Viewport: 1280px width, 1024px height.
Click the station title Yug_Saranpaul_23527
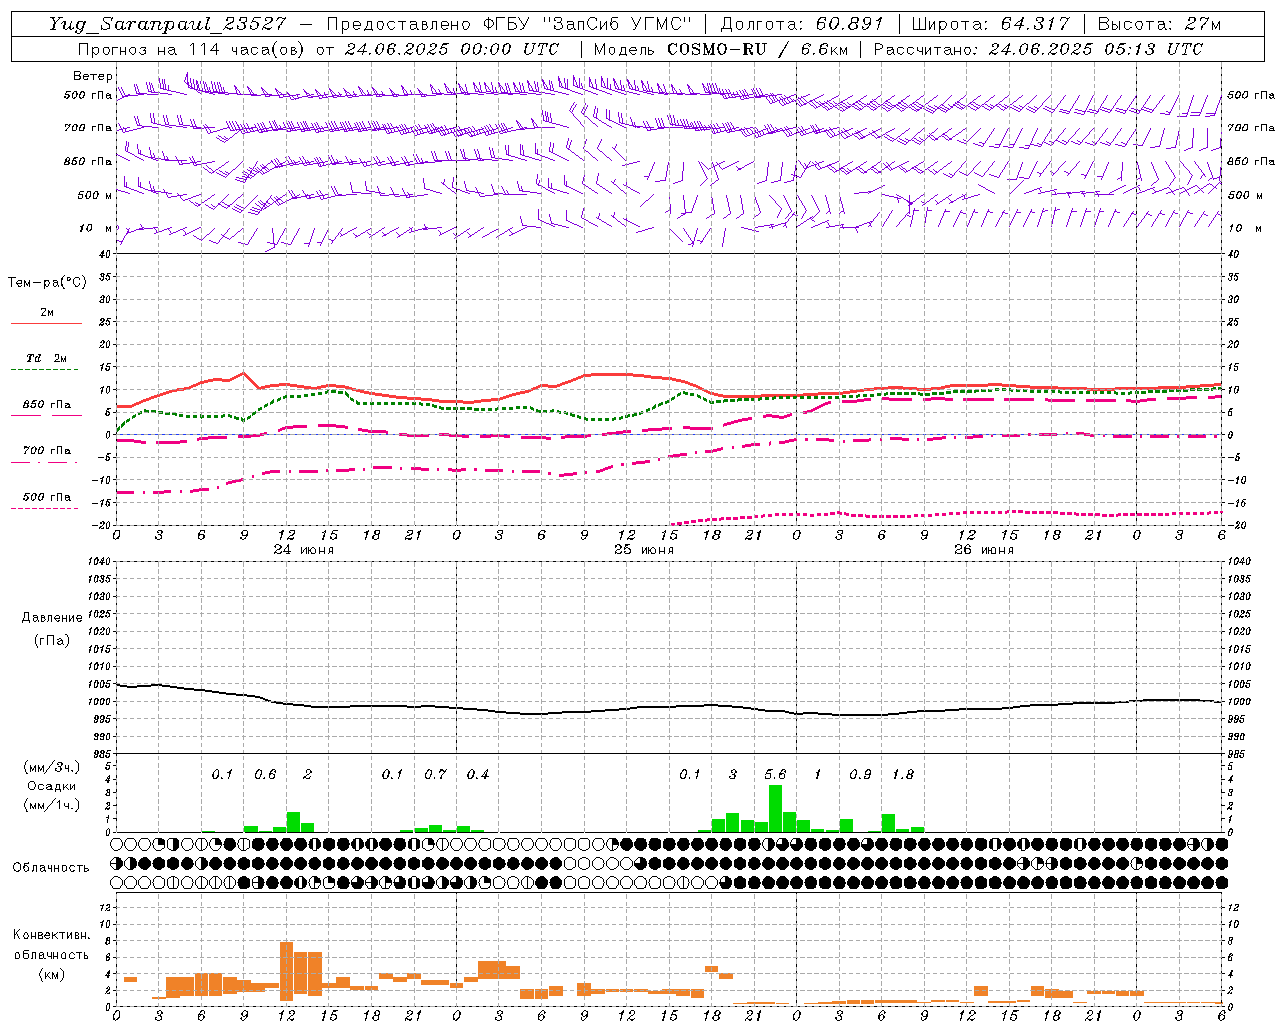point(167,24)
